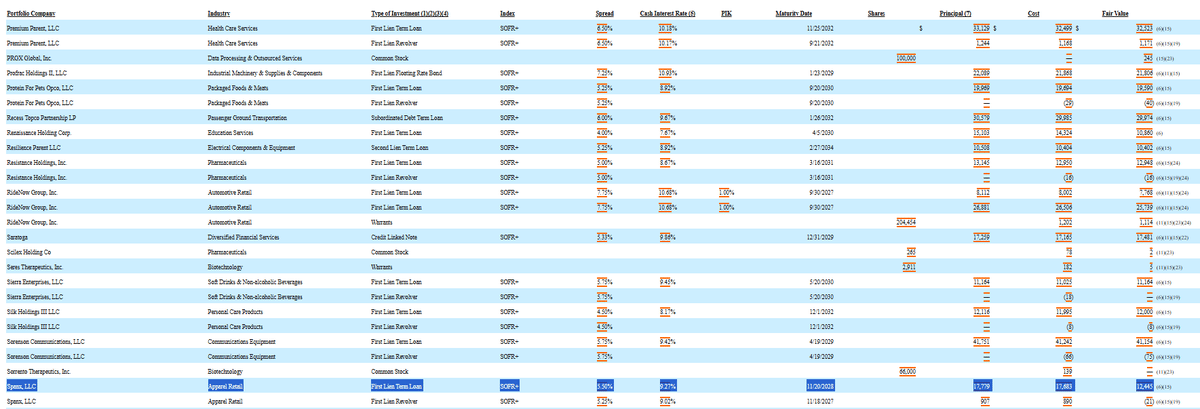Select the Sorrento Therapeutics, Inc. cell

point(38,370)
